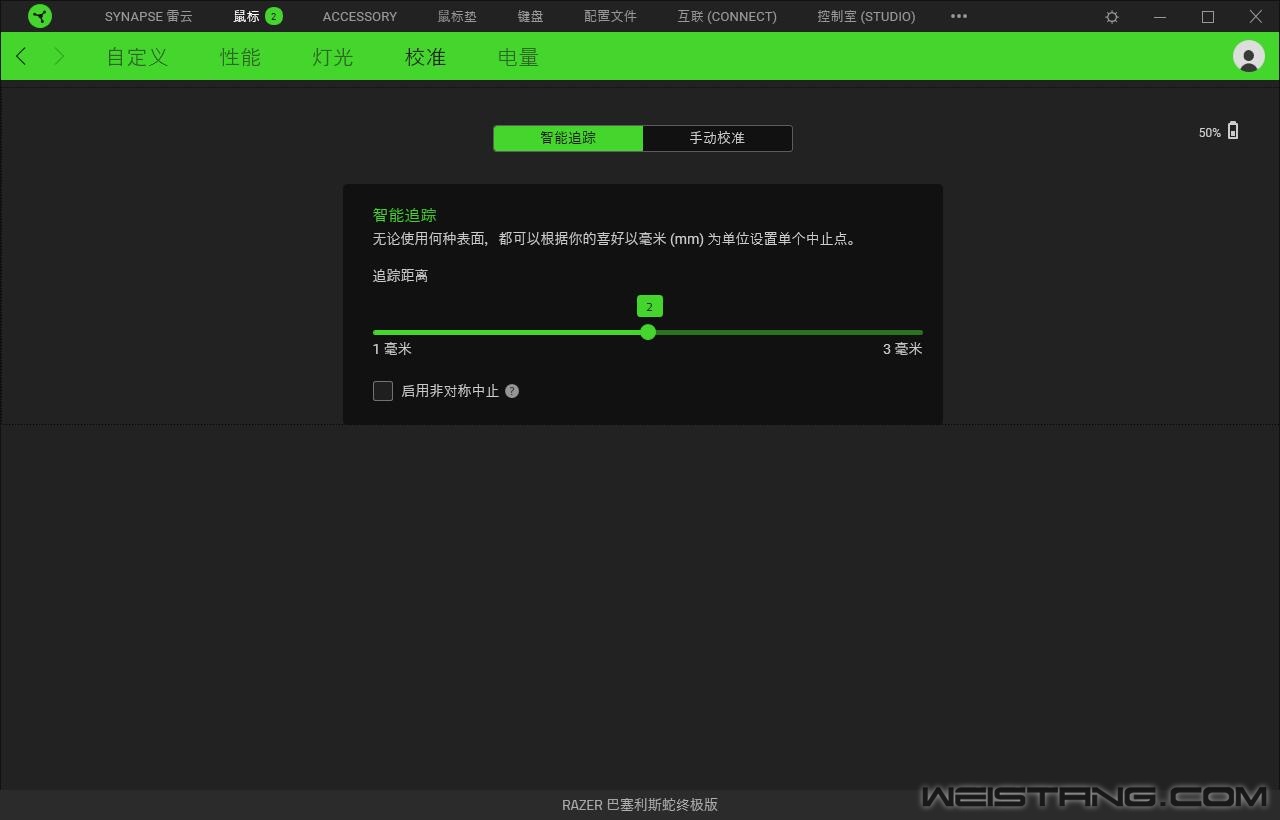Open the SYNAPSE 雷云 tab
Viewport: 1280px width, 820px height.
point(149,16)
